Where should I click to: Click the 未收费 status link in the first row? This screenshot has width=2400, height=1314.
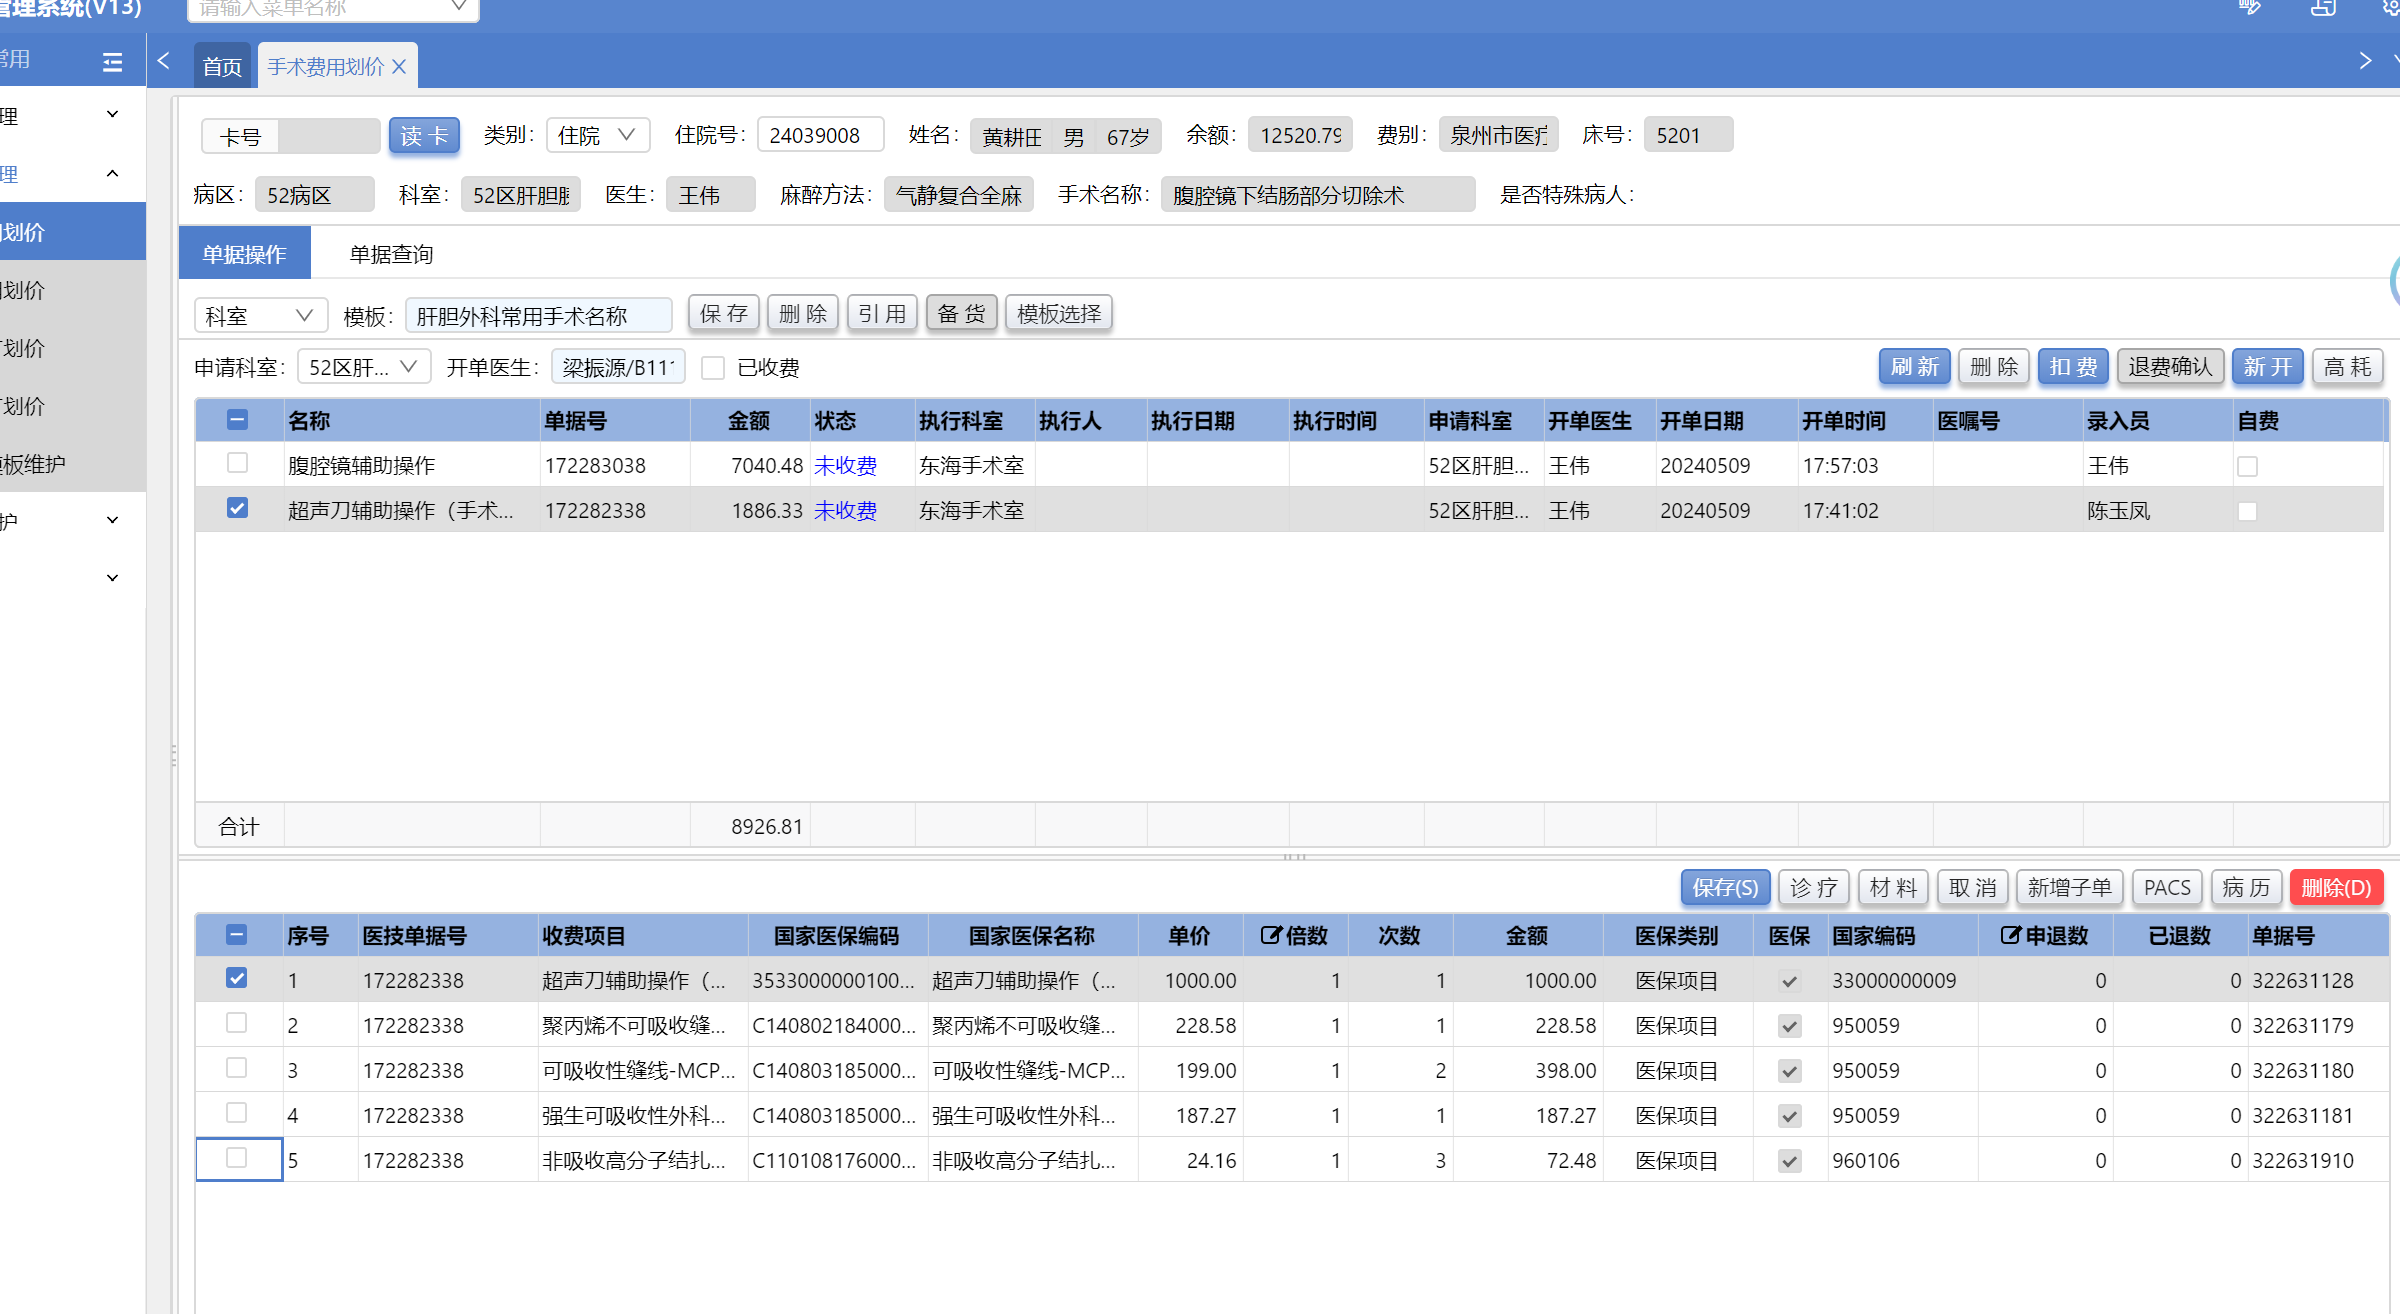click(x=845, y=466)
